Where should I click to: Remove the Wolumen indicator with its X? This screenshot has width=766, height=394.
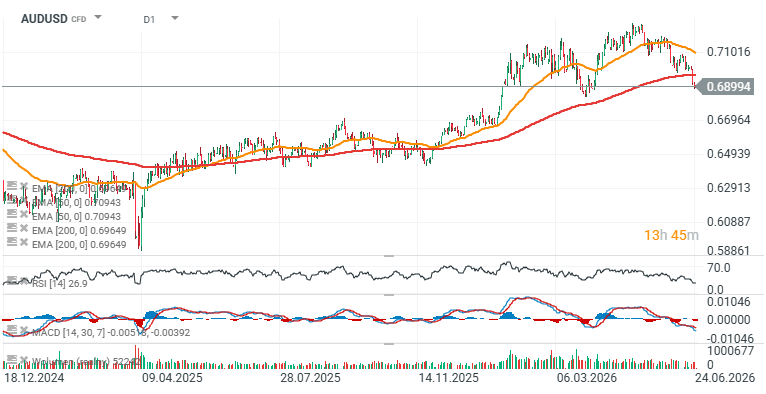coord(23,360)
